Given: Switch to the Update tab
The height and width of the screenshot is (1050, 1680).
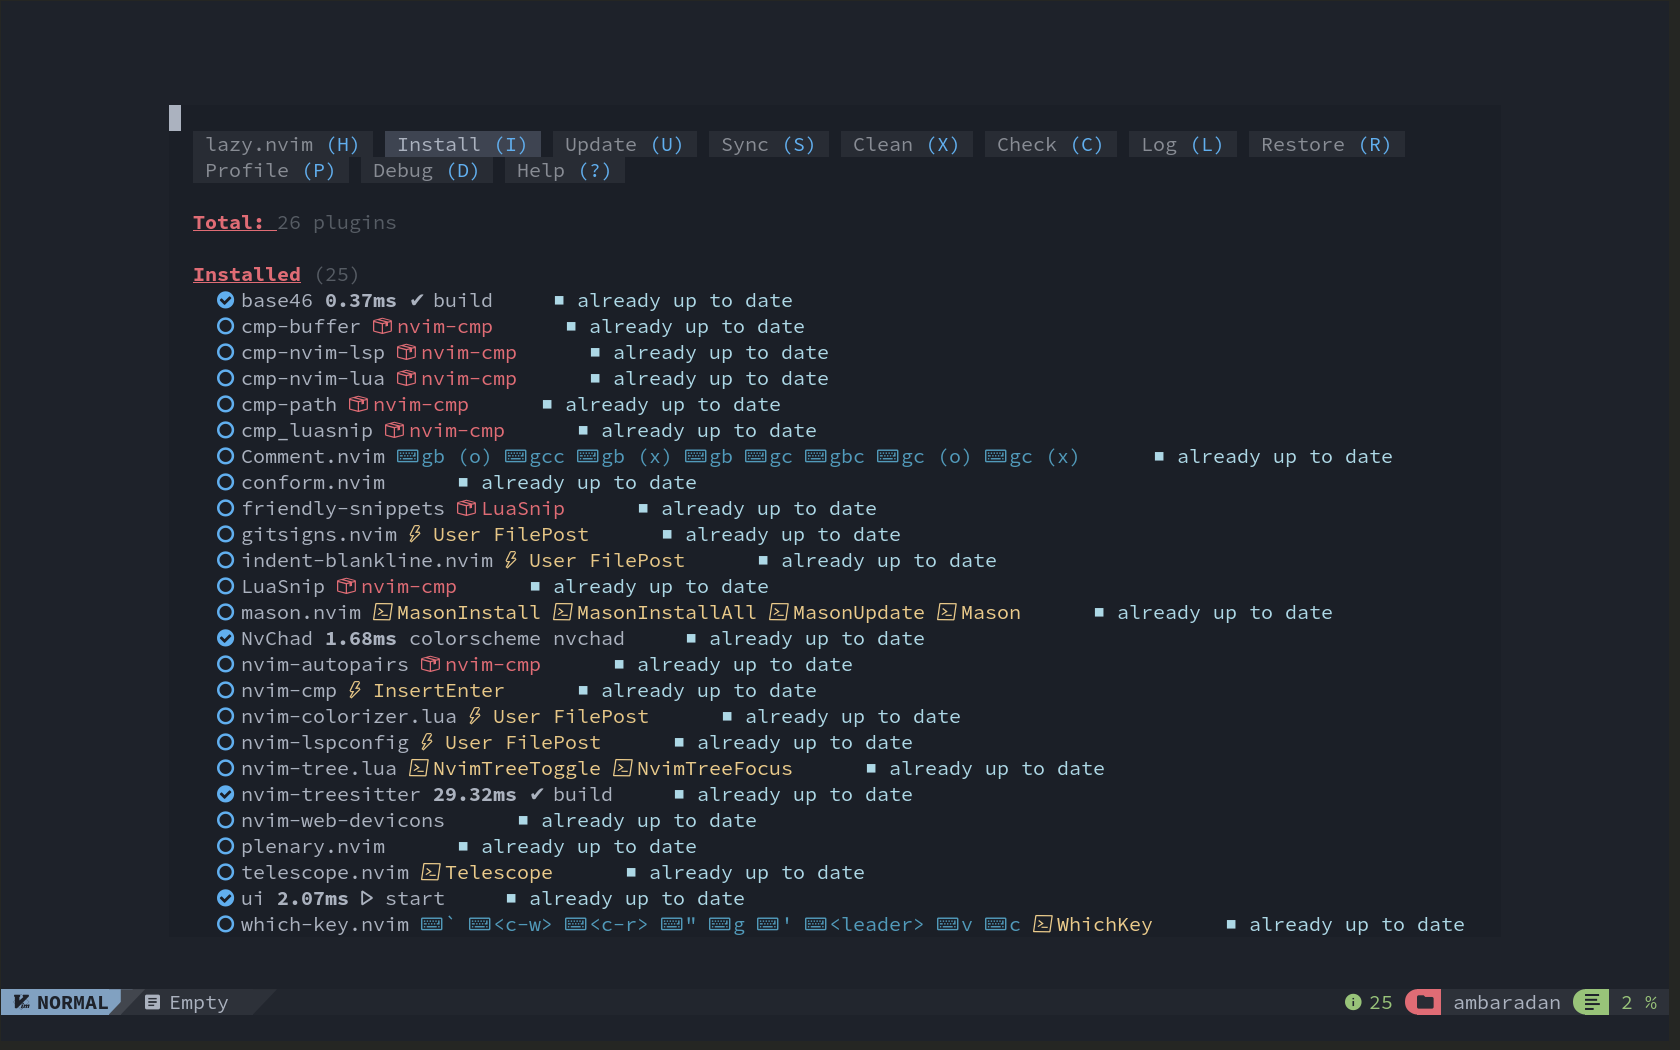Looking at the screenshot, I should [x=624, y=144].
